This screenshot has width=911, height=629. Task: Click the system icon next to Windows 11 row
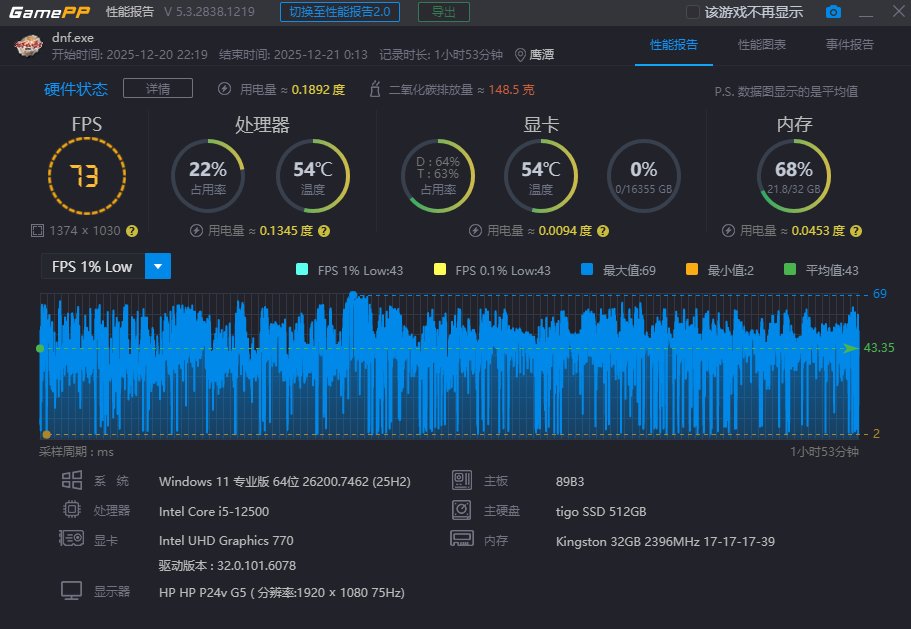71,480
